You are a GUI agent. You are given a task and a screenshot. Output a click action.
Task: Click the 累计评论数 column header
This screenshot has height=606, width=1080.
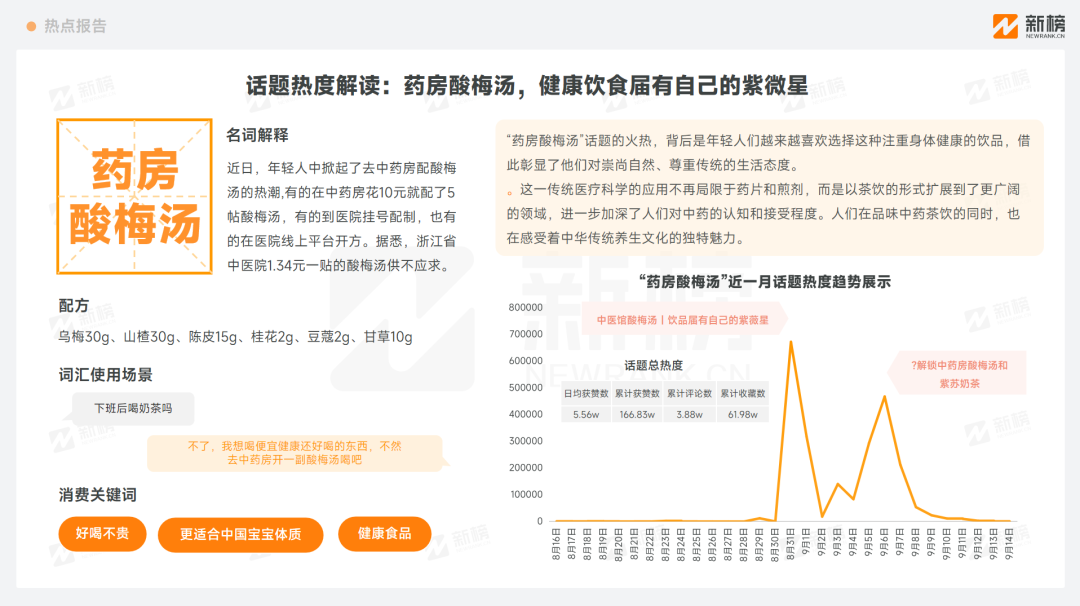coord(689,393)
